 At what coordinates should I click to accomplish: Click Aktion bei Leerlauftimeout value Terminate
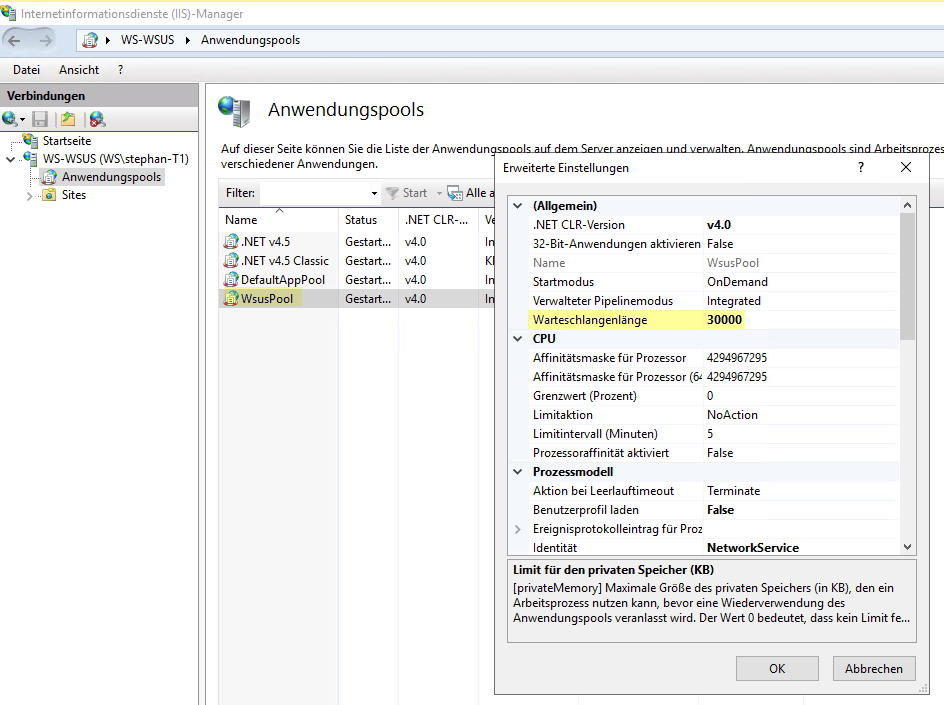[733, 491]
